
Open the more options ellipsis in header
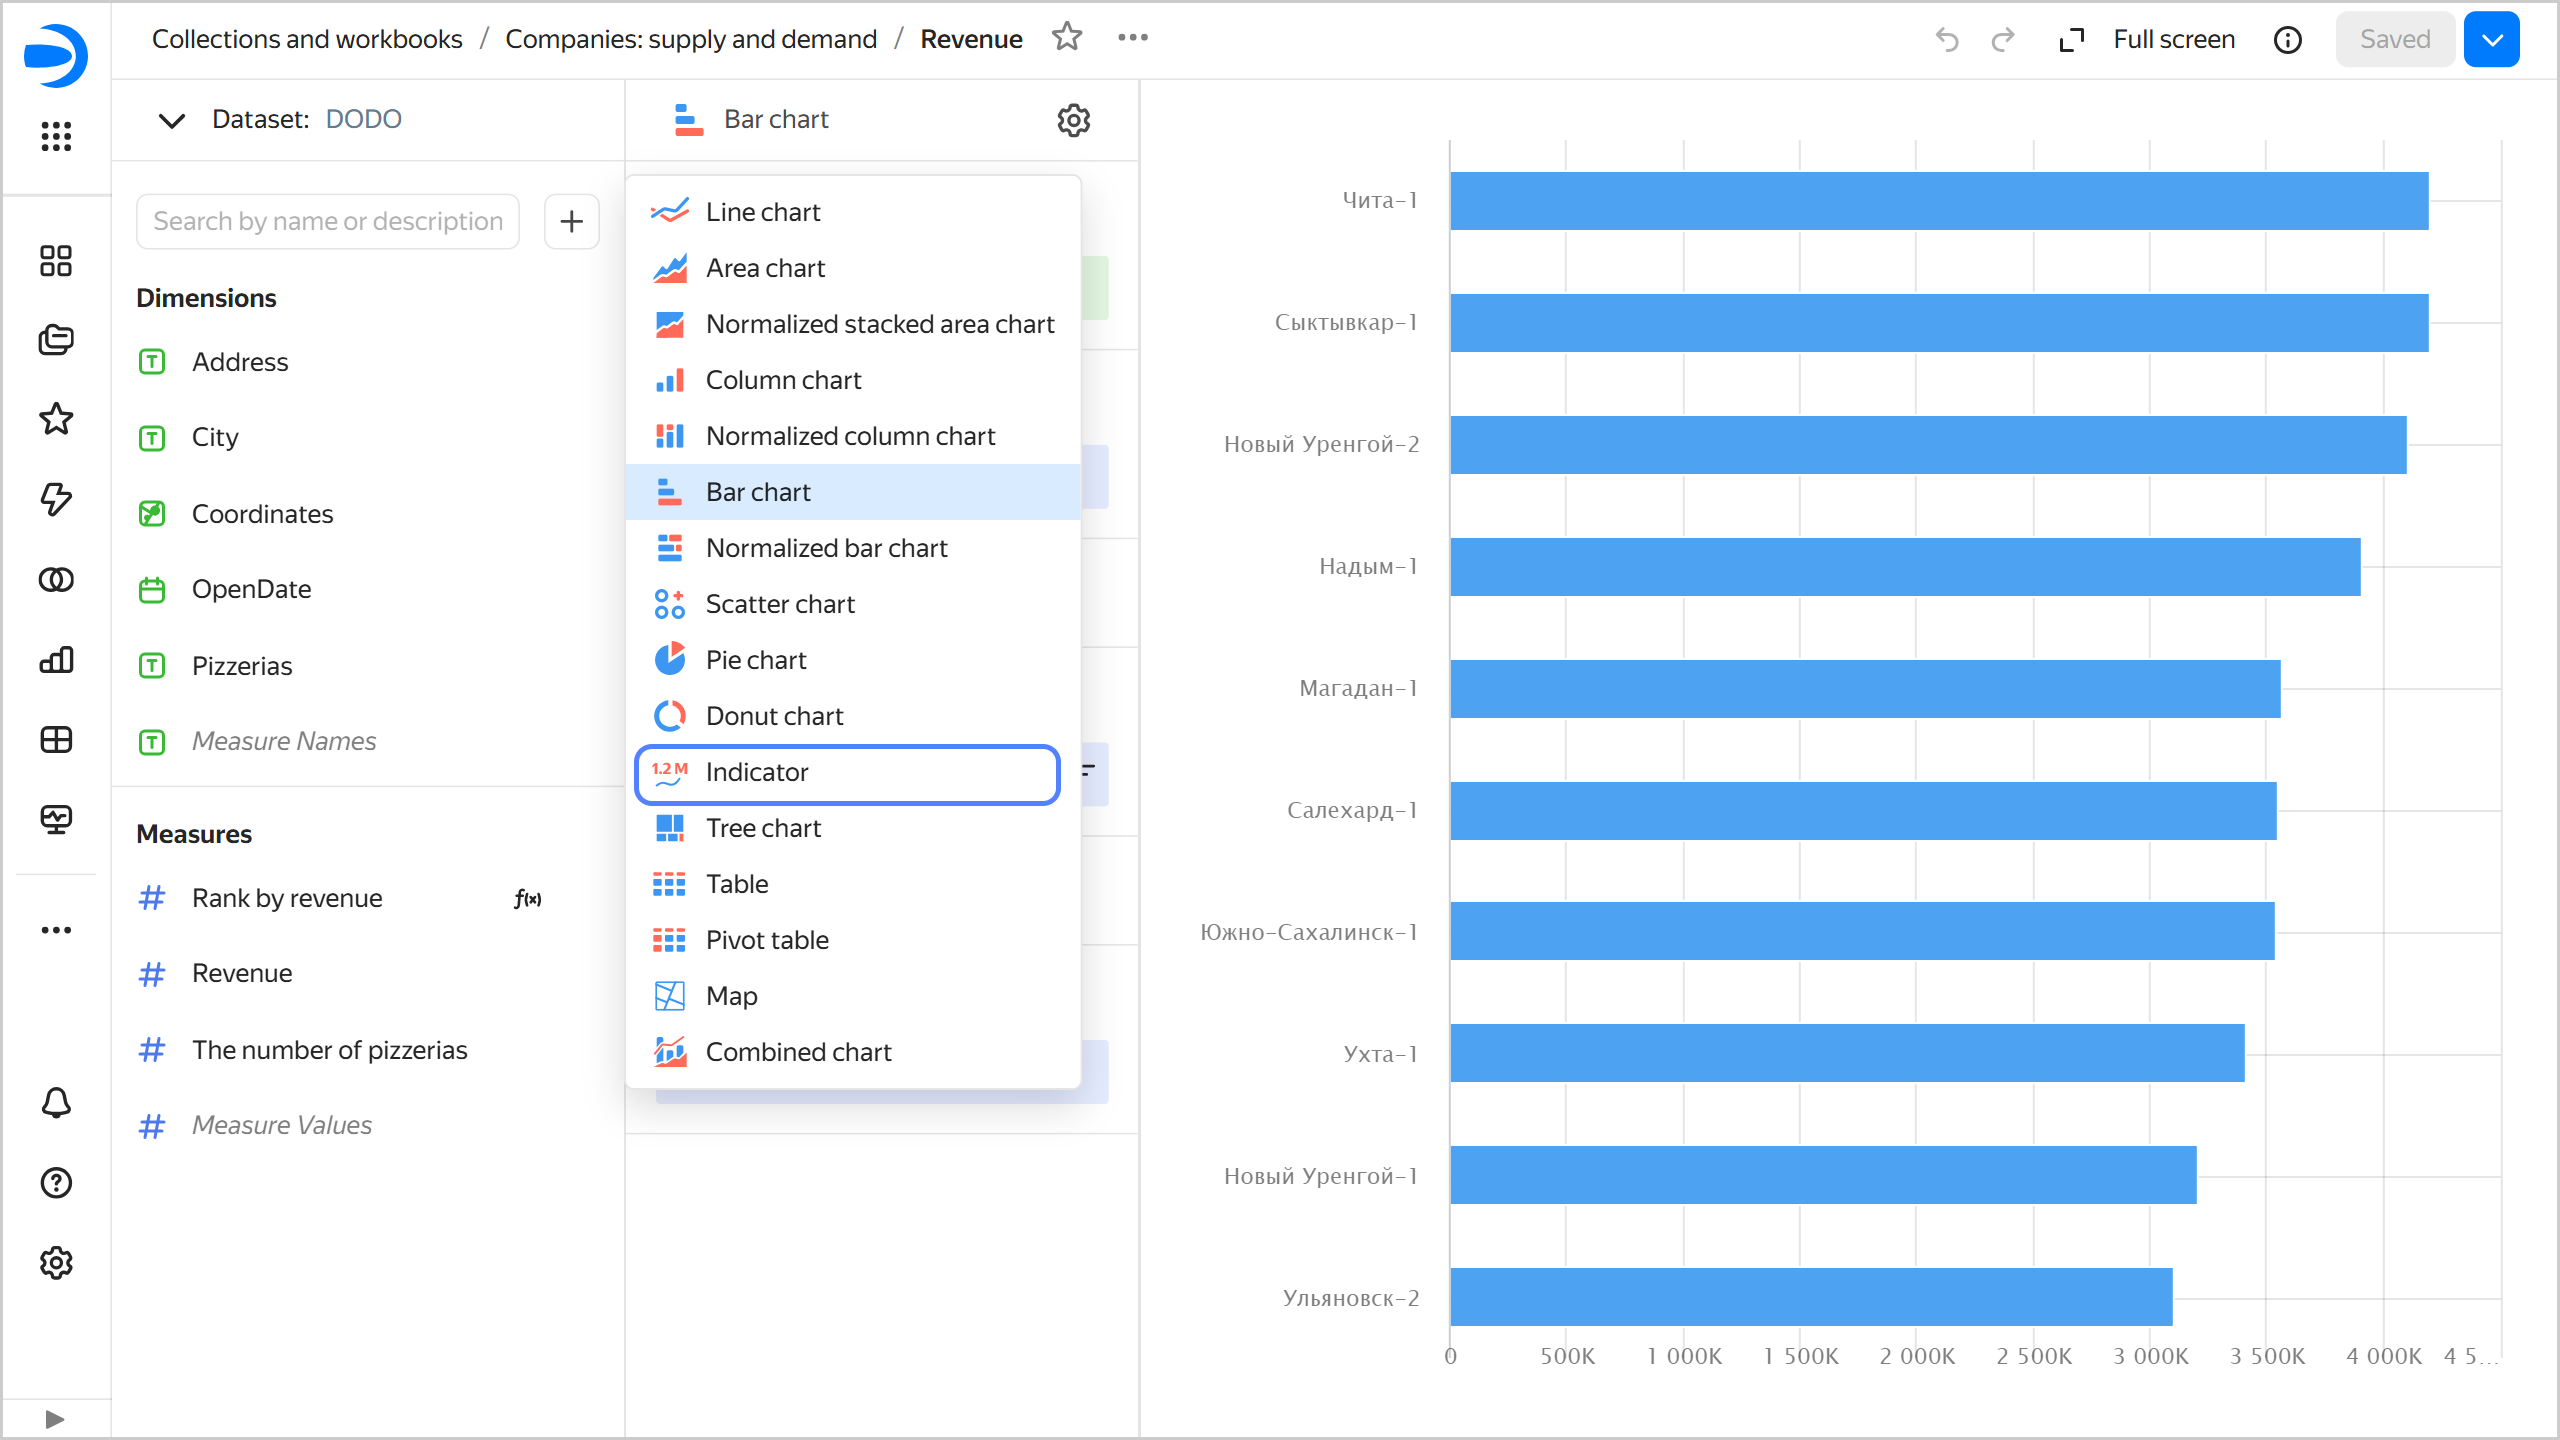coord(1132,38)
